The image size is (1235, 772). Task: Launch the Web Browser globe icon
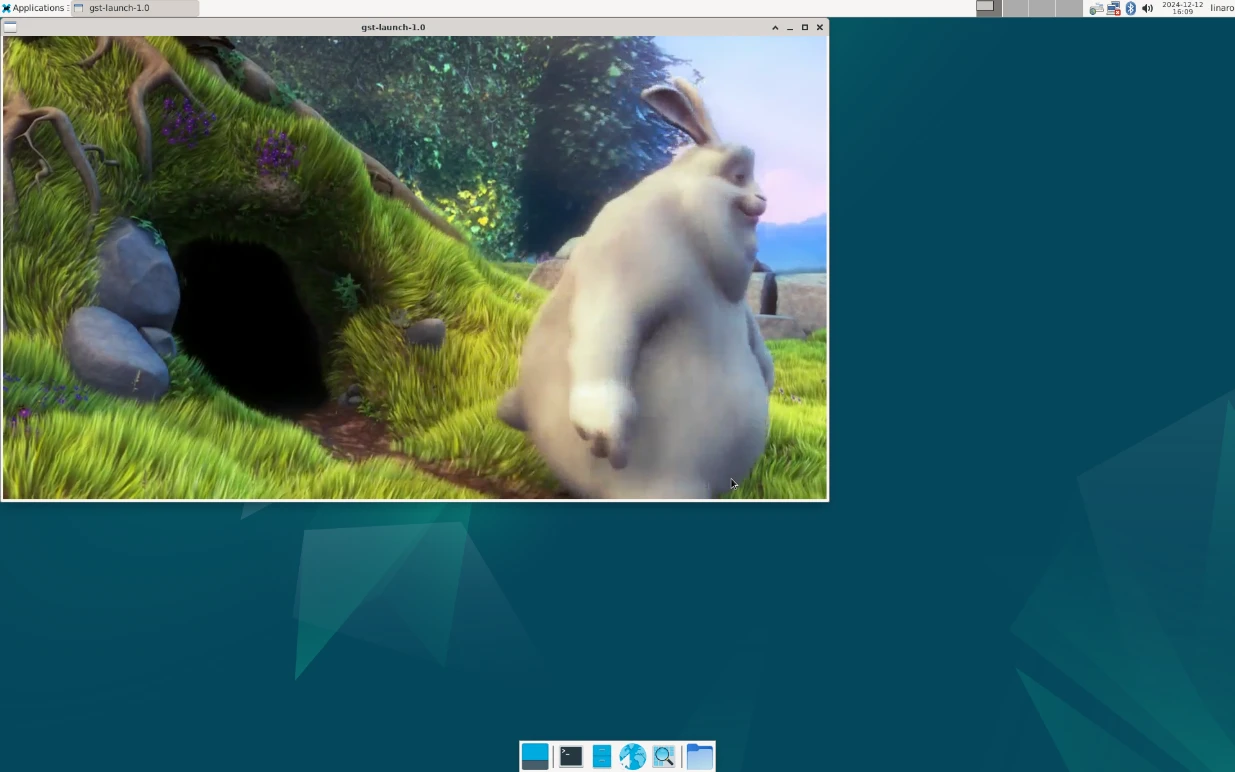(632, 756)
